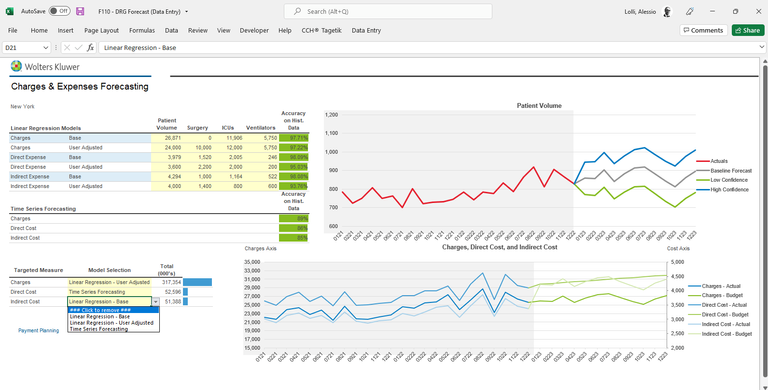Click the Excel app icon
This screenshot has height=390, width=768.
(9, 11)
